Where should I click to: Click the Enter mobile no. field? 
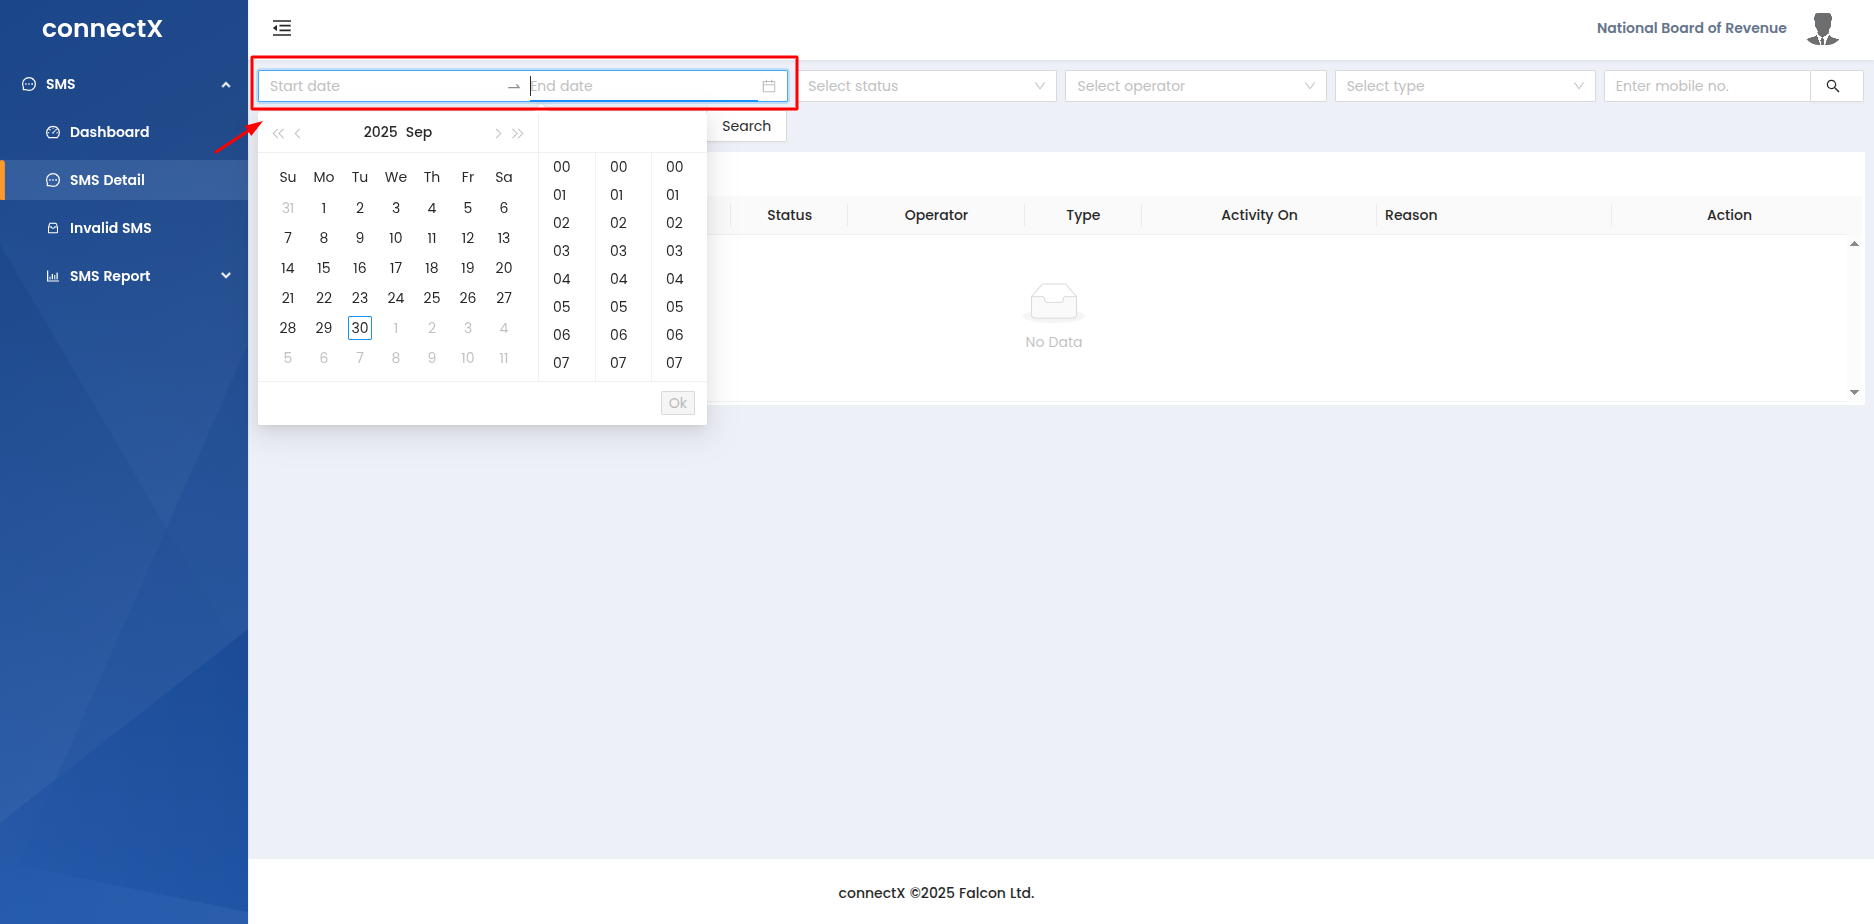1706,86
